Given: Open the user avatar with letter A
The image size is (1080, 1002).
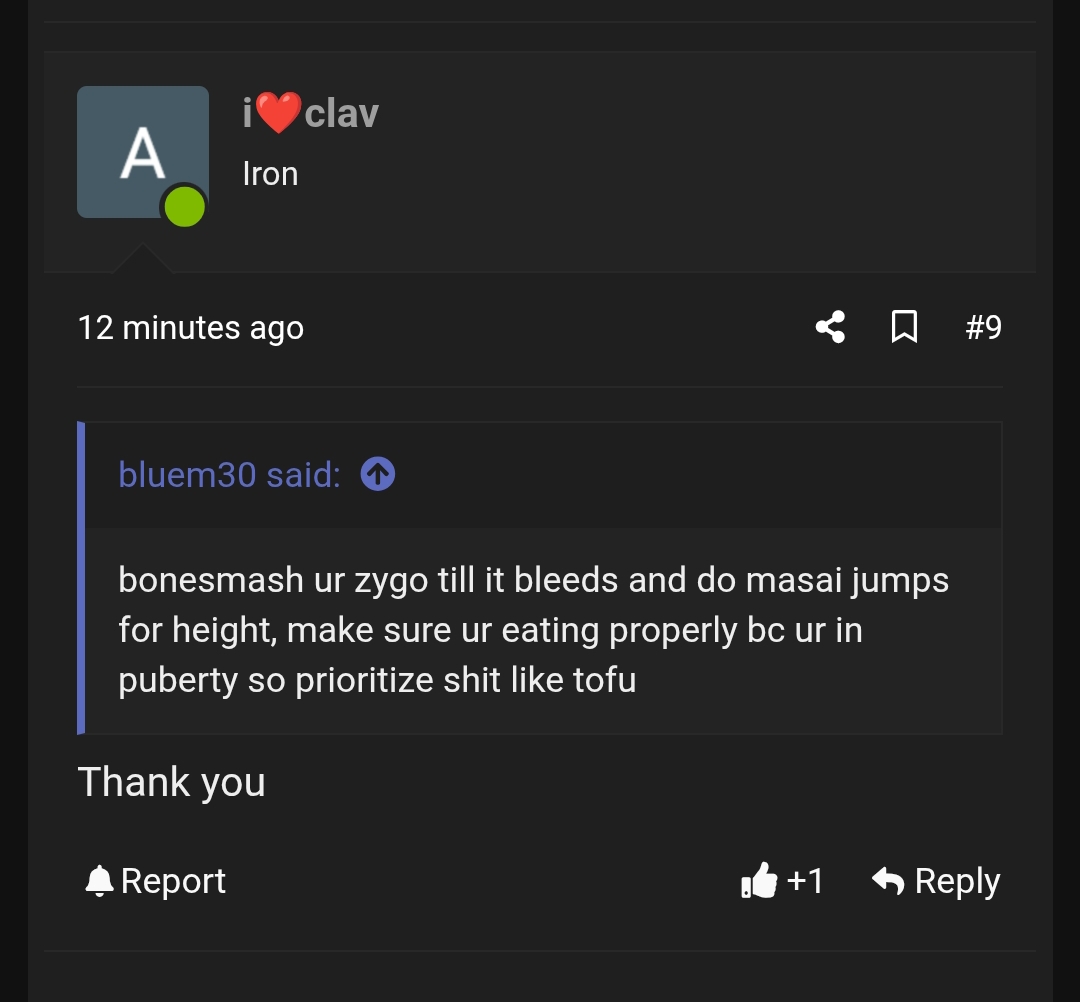Looking at the screenshot, I should [142, 151].
